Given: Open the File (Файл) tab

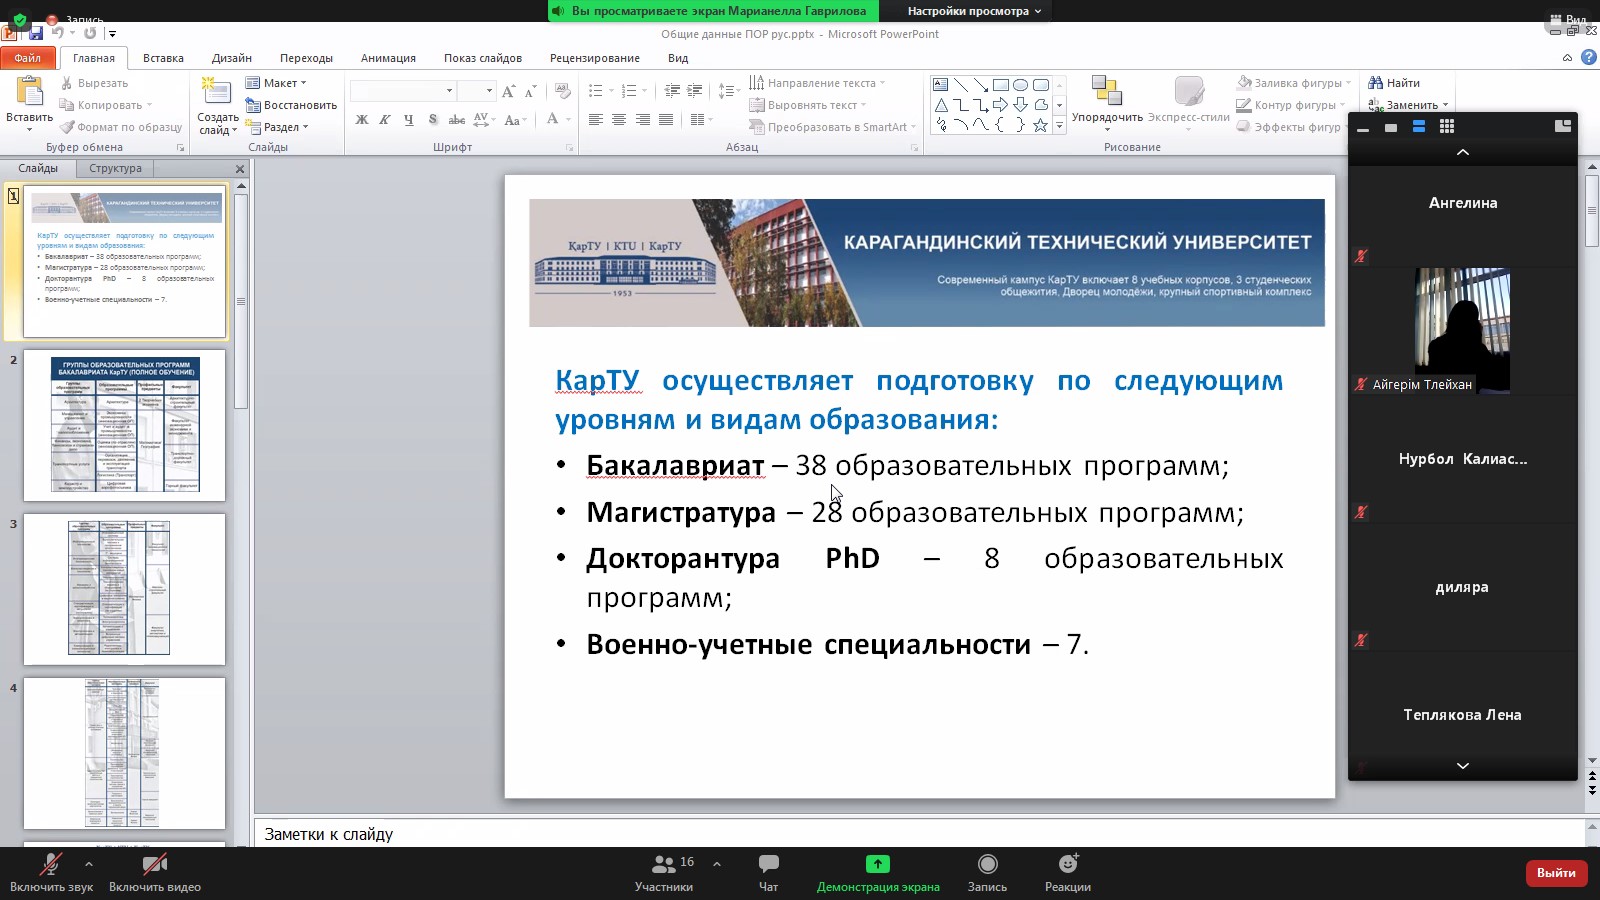Looking at the screenshot, I should click(x=28, y=58).
